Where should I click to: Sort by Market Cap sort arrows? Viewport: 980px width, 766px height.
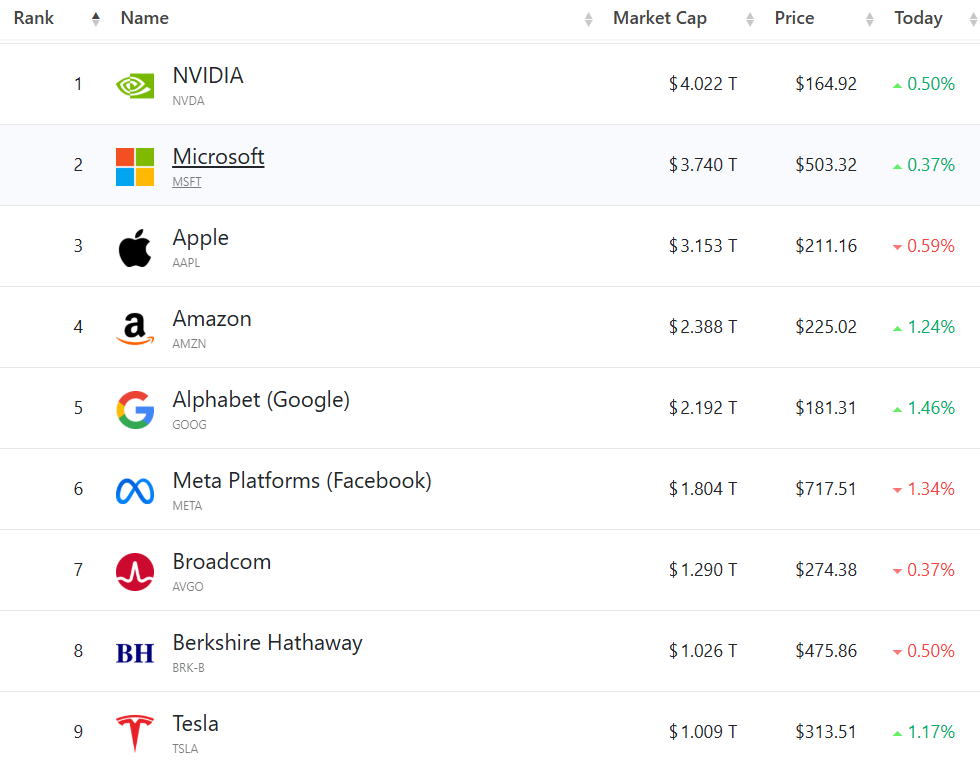pos(750,19)
